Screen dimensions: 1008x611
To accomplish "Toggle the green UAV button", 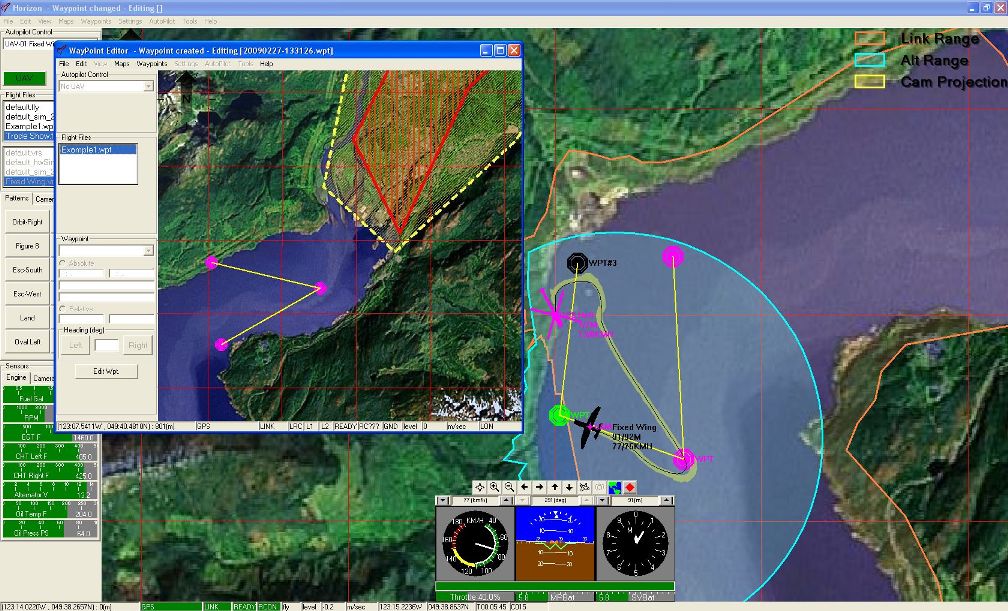I will [x=22, y=79].
